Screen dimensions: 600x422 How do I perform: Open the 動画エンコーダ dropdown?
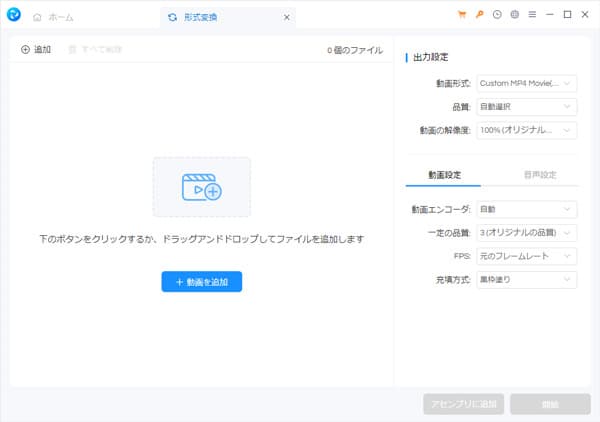pyautogui.click(x=526, y=209)
